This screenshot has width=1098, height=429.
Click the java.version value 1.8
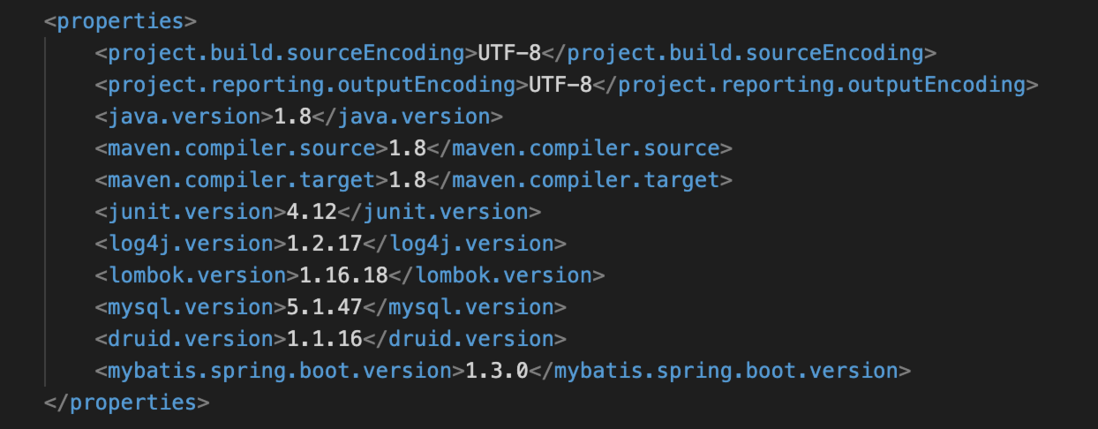(293, 116)
